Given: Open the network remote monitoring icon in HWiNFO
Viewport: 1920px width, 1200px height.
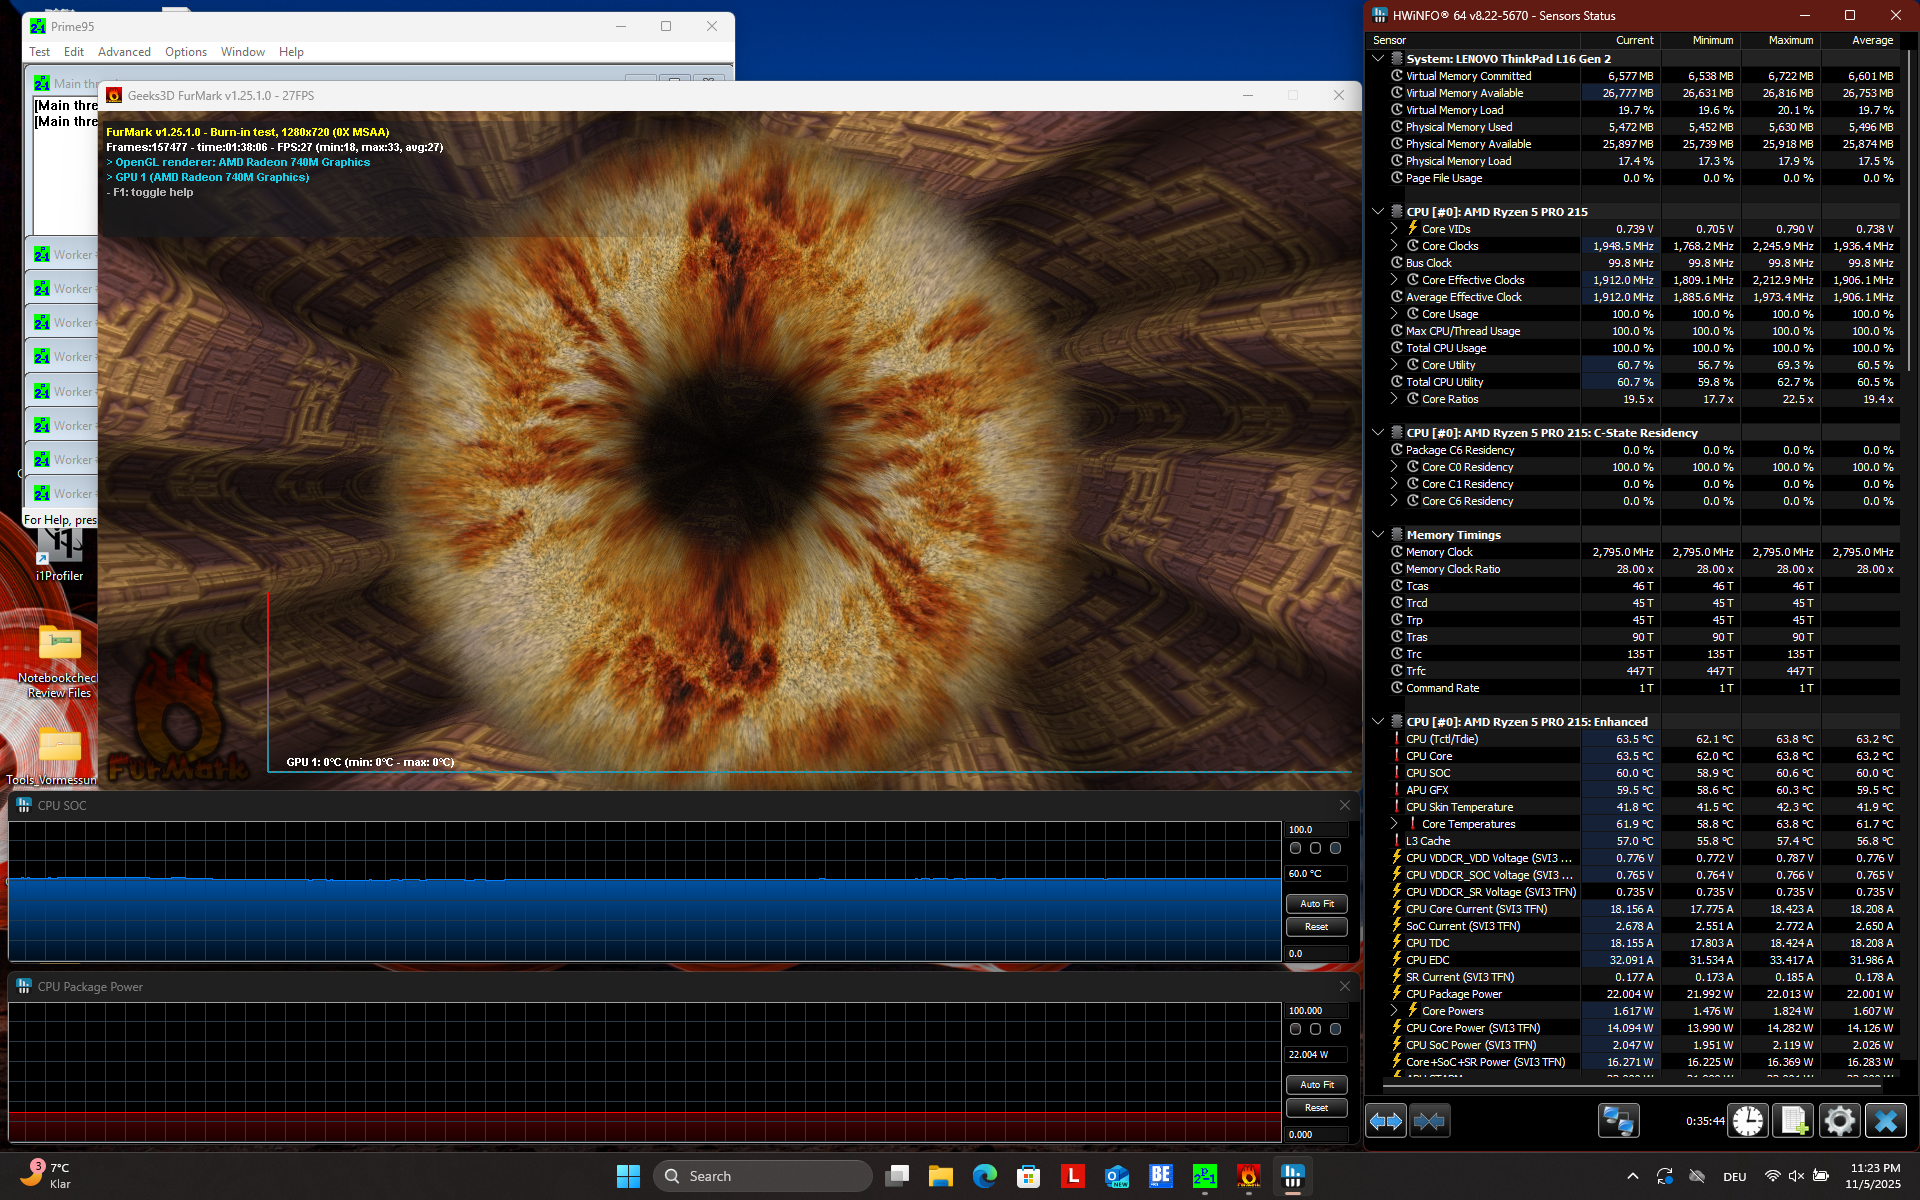Looking at the screenshot, I should pyautogui.click(x=1618, y=1121).
